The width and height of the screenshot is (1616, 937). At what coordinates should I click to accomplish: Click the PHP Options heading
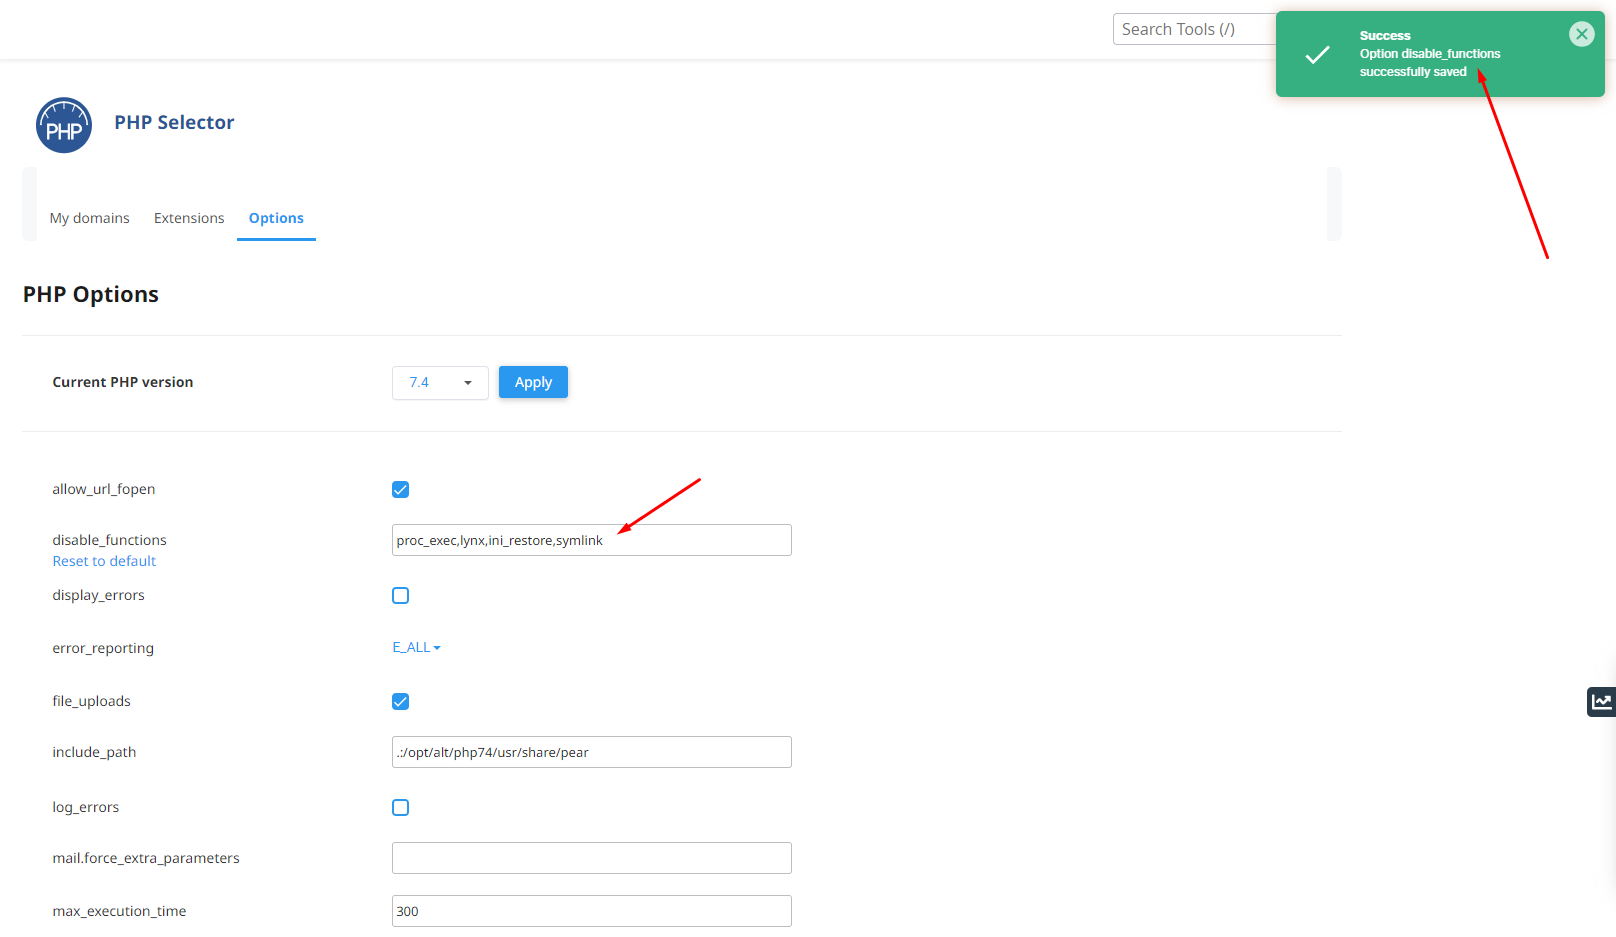point(91,294)
